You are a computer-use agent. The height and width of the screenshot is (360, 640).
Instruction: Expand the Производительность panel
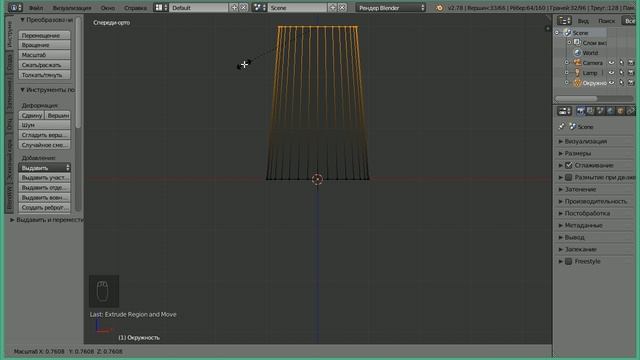click(596, 201)
